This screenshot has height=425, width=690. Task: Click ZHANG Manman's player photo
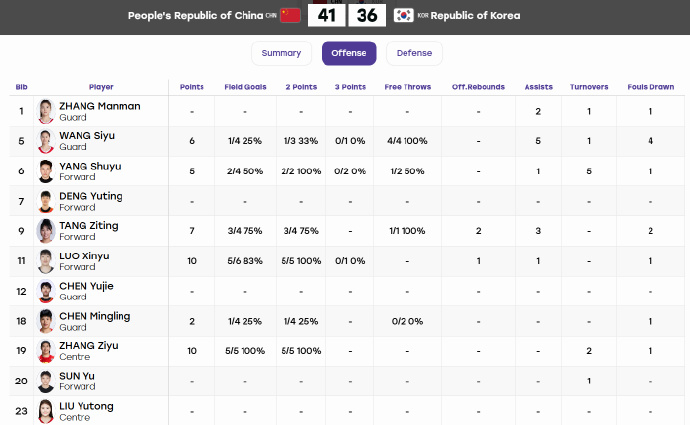point(46,111)
